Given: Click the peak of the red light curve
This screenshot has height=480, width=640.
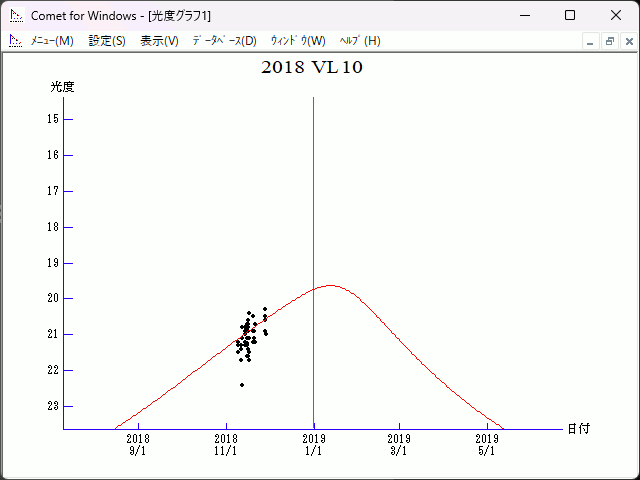Looking at the screenshot, I should pos(330,285).
